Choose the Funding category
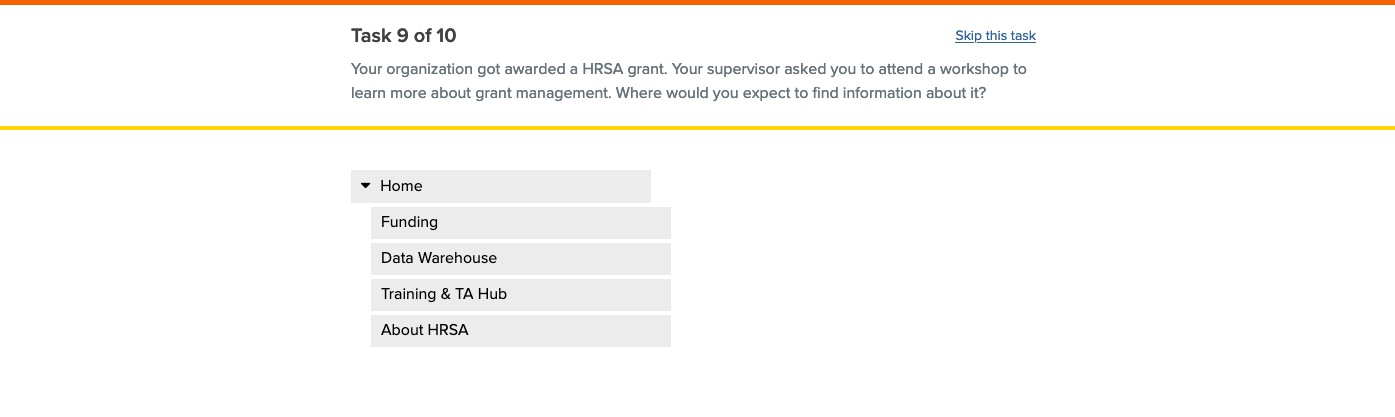 pyautogui.click(x=520, y=222)
